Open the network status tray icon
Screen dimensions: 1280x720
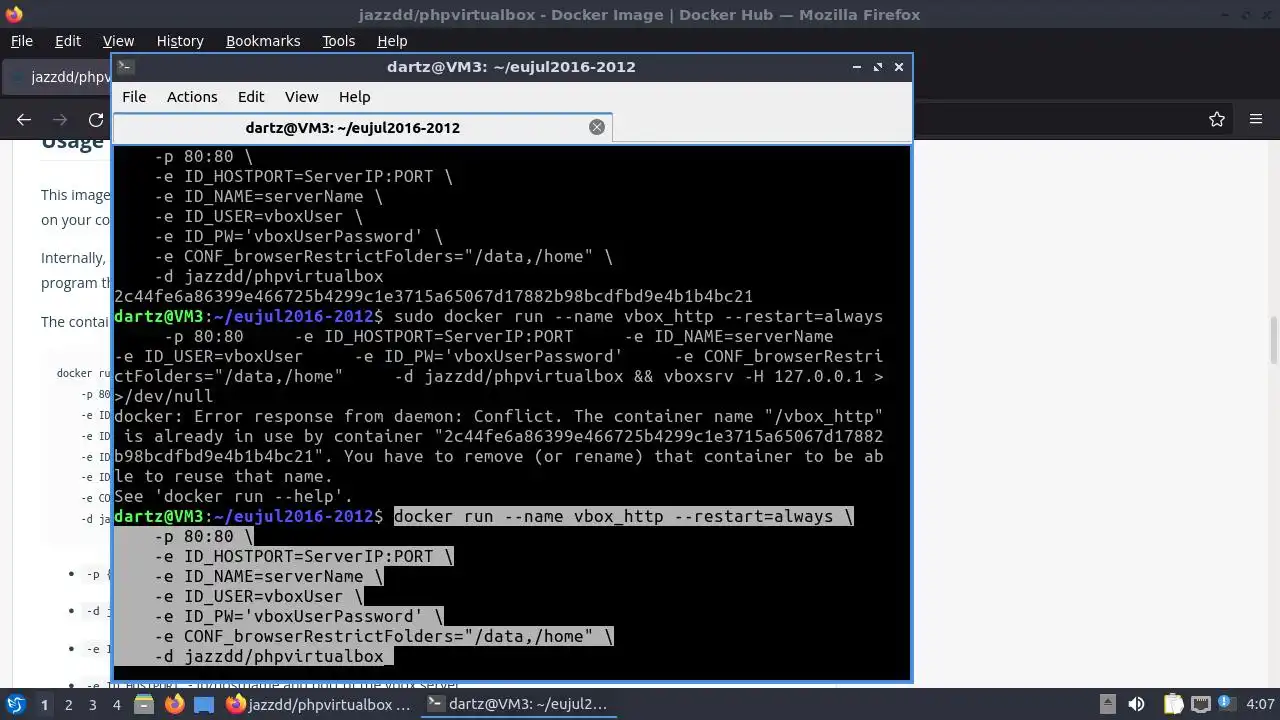[1201, 704]
